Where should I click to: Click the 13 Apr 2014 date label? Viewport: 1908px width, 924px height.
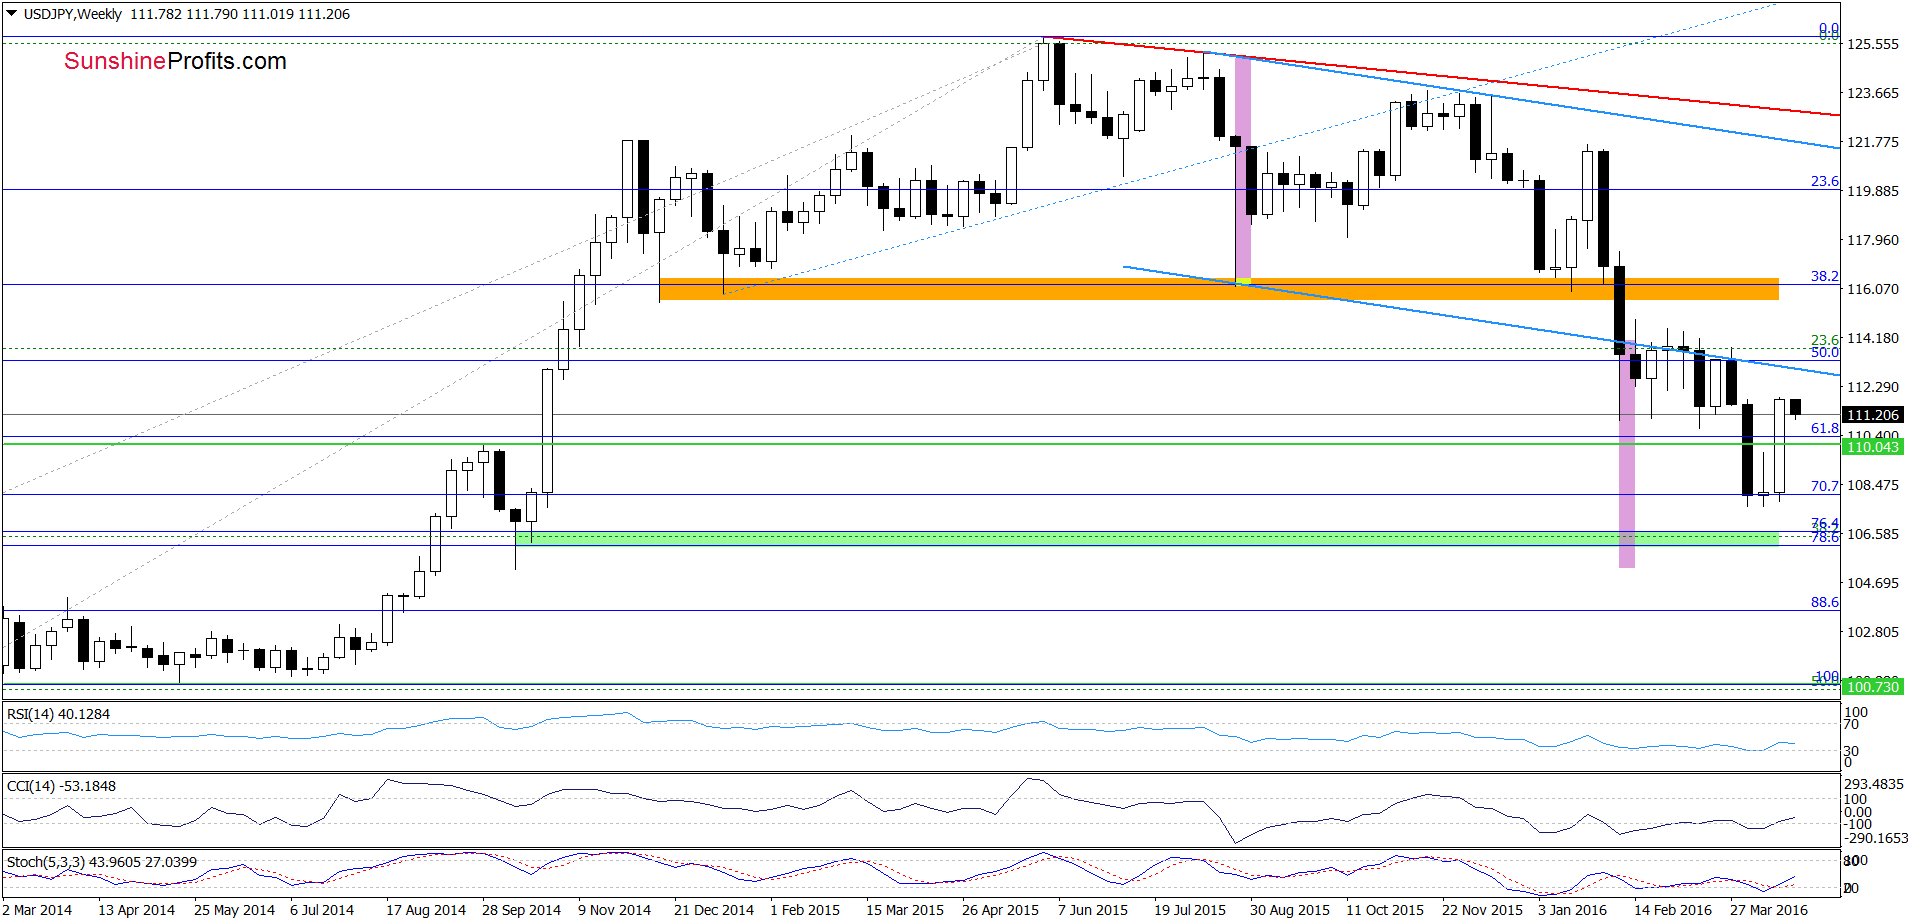pos(136,910)
